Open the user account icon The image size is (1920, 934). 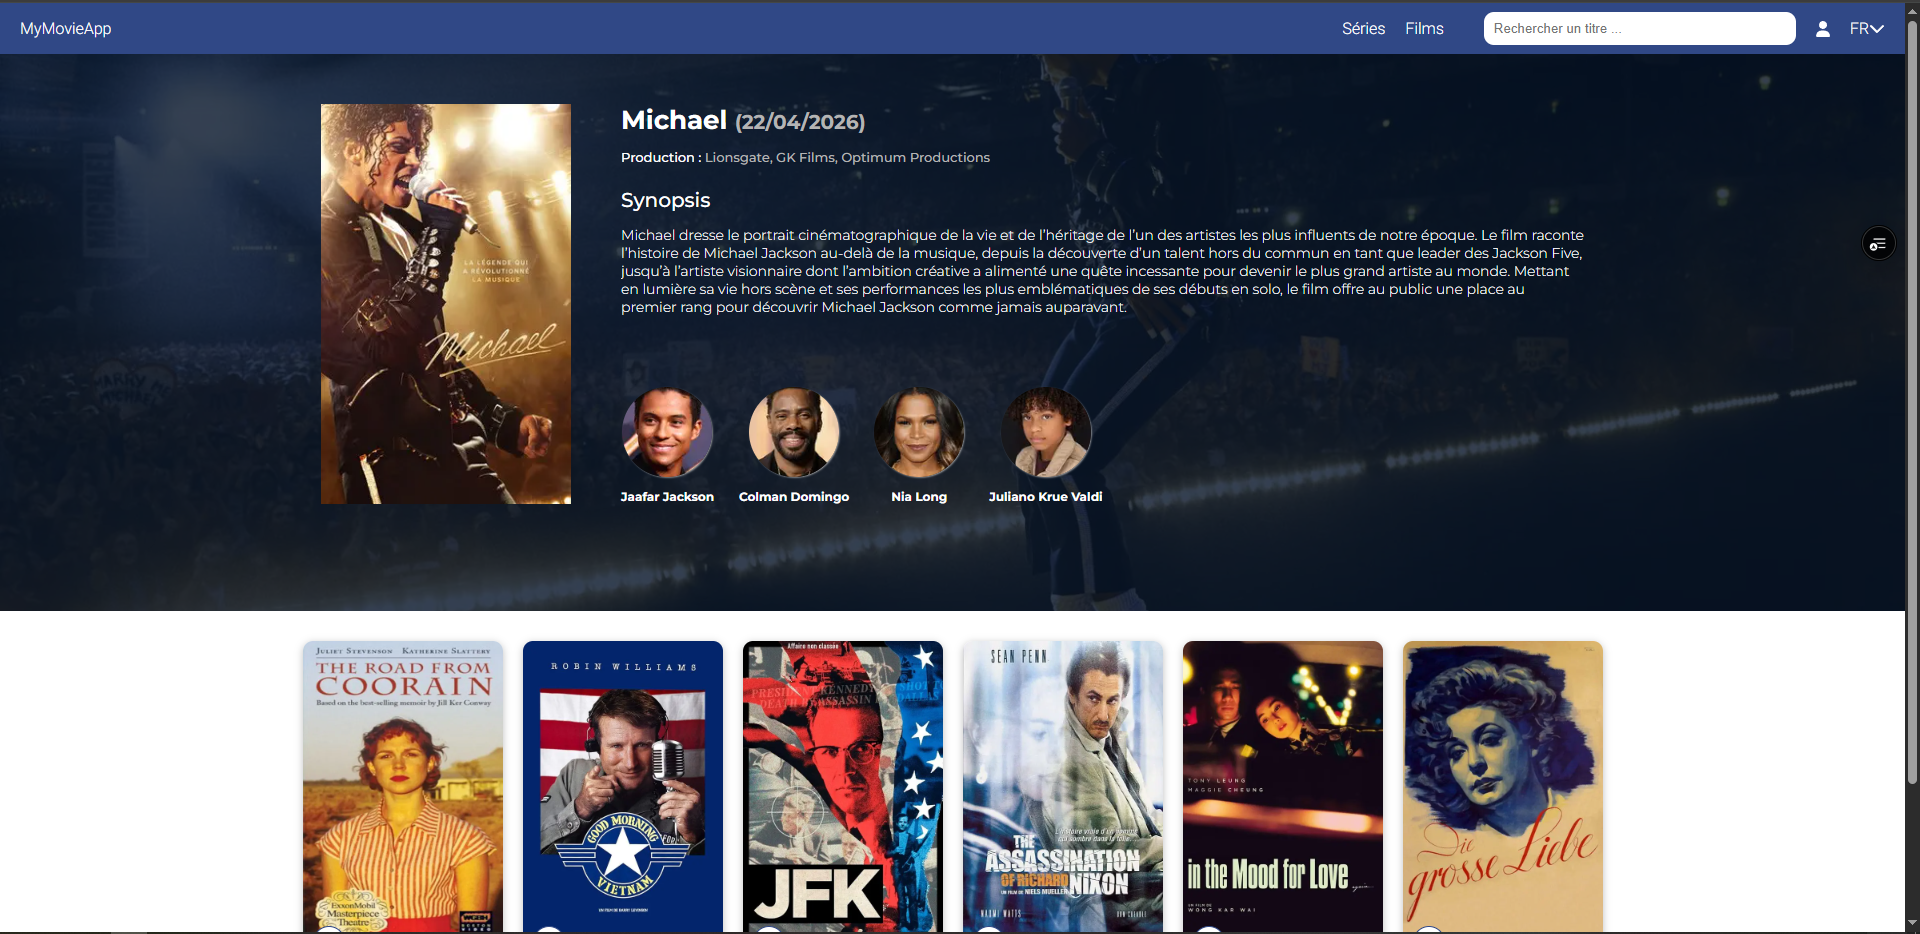(x=1822, y=29)
